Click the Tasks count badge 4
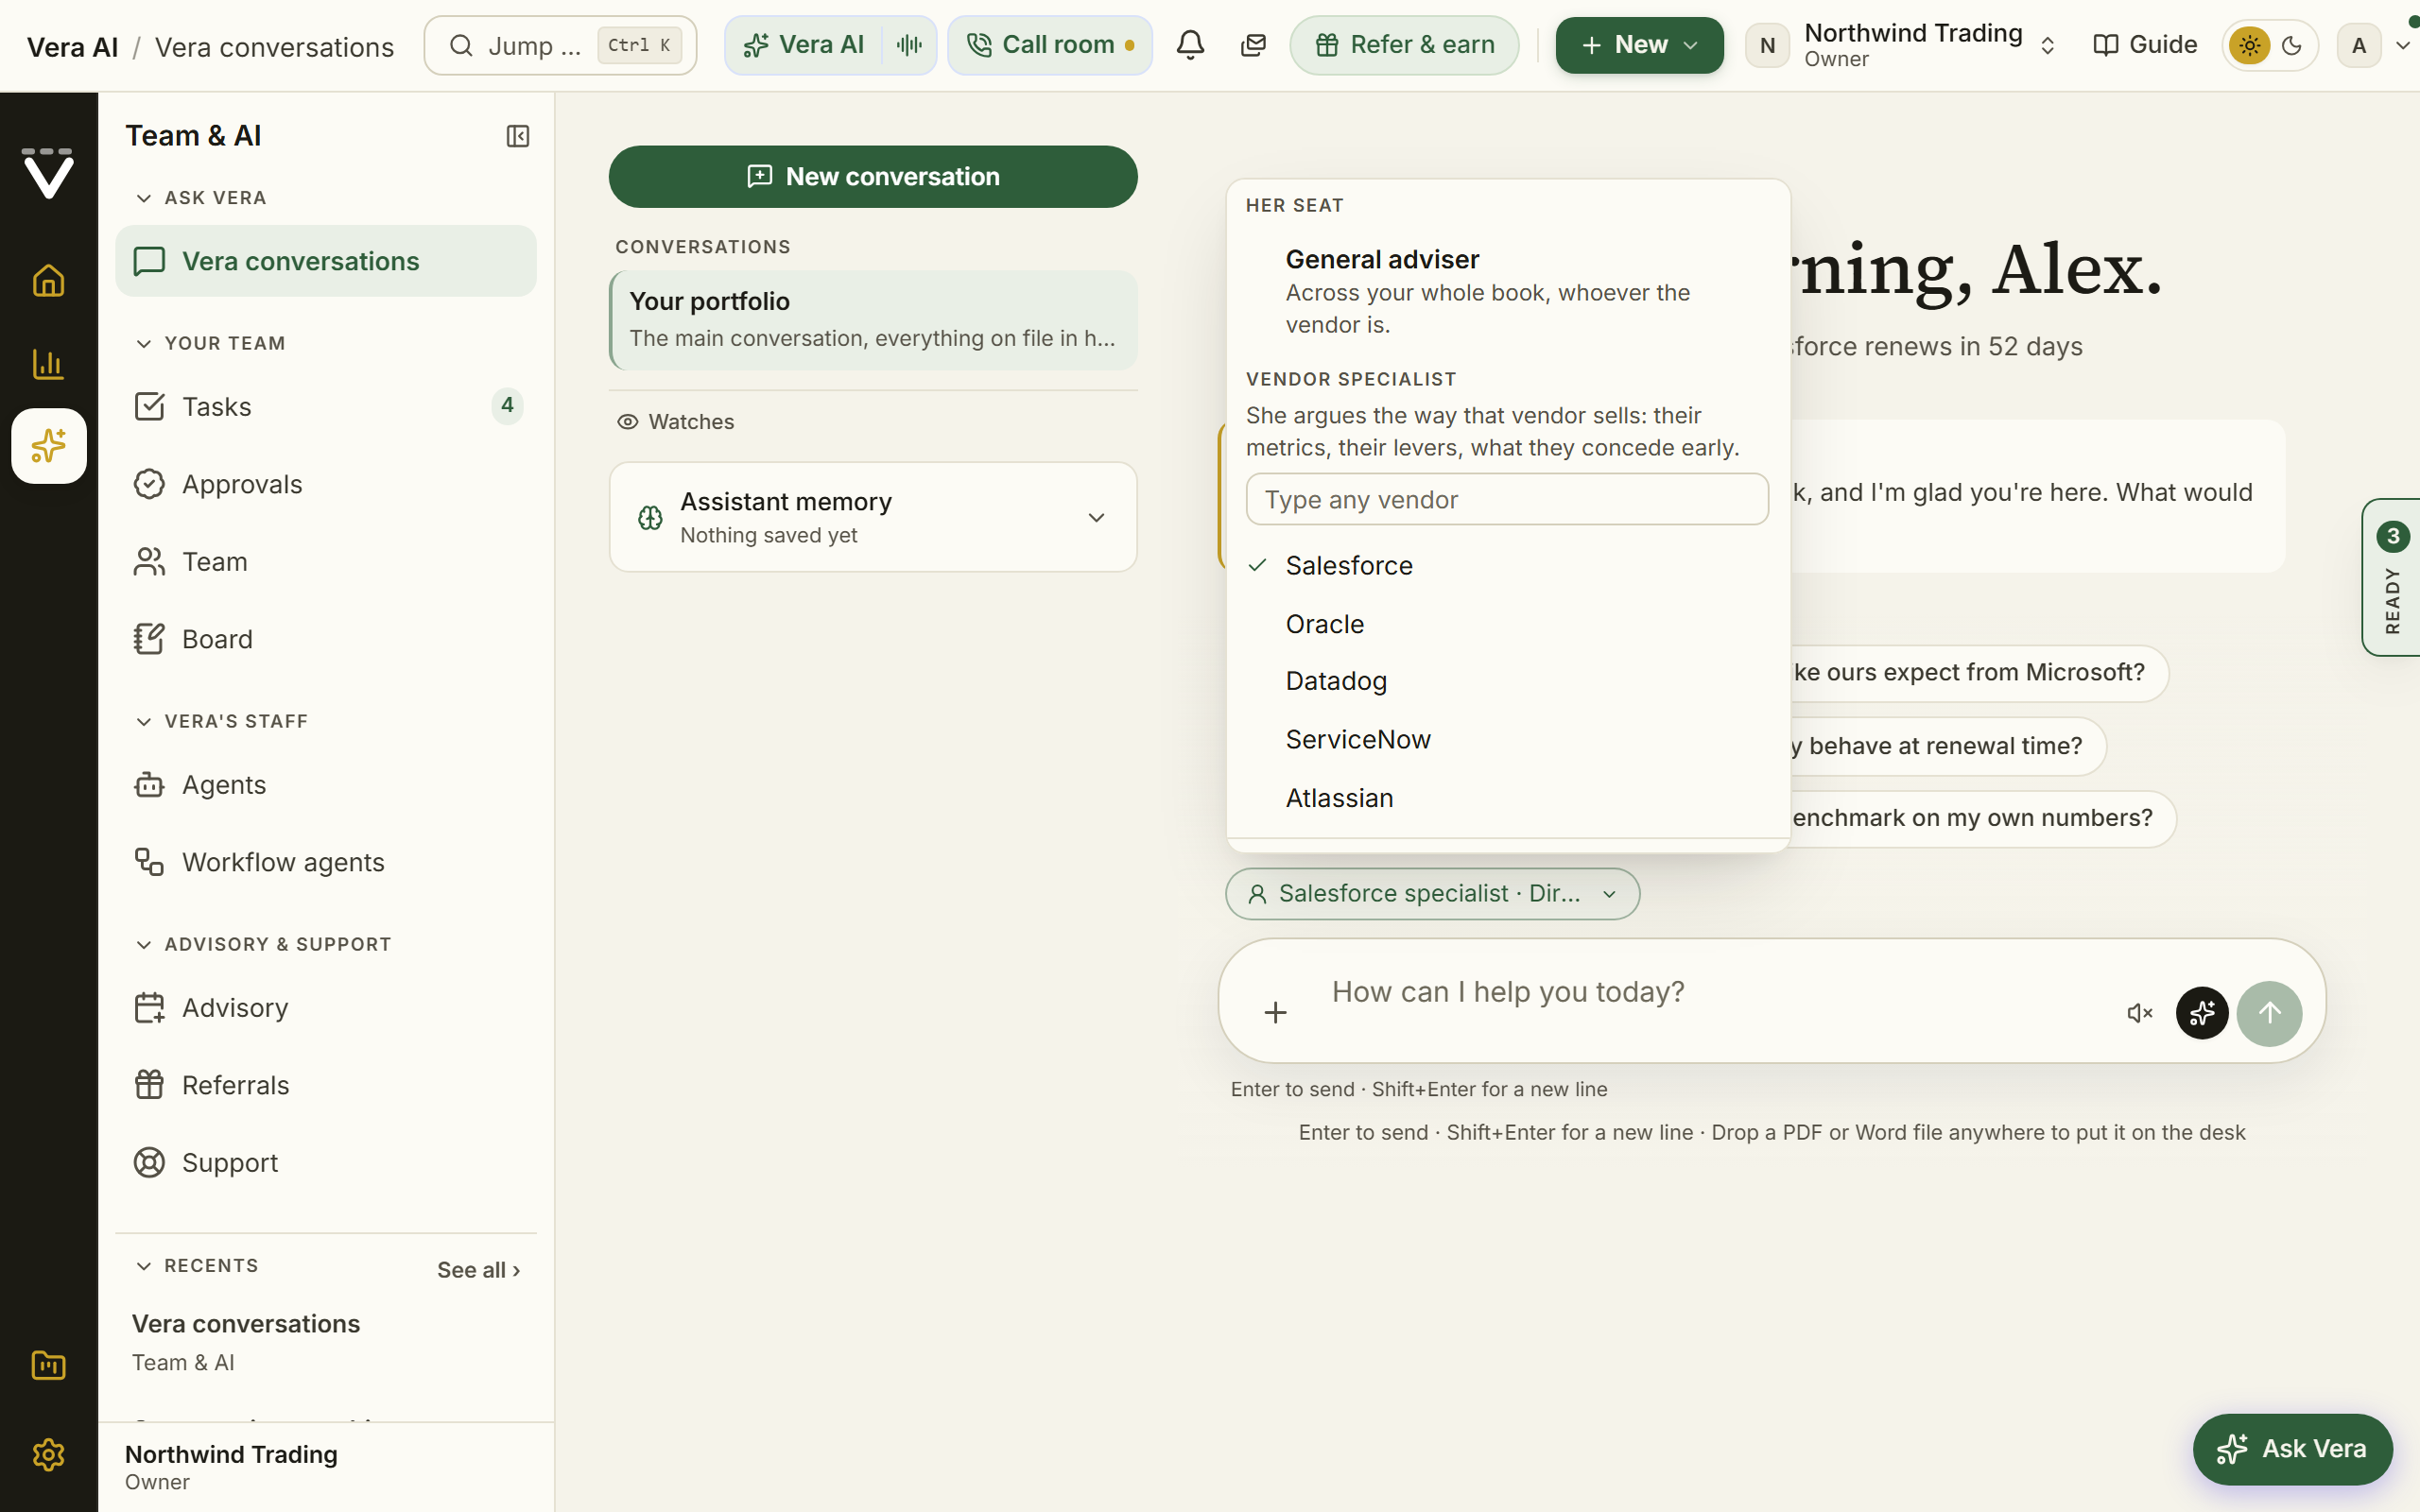The height and width of the screenshot is (1512, 2420). click(507, 405)
